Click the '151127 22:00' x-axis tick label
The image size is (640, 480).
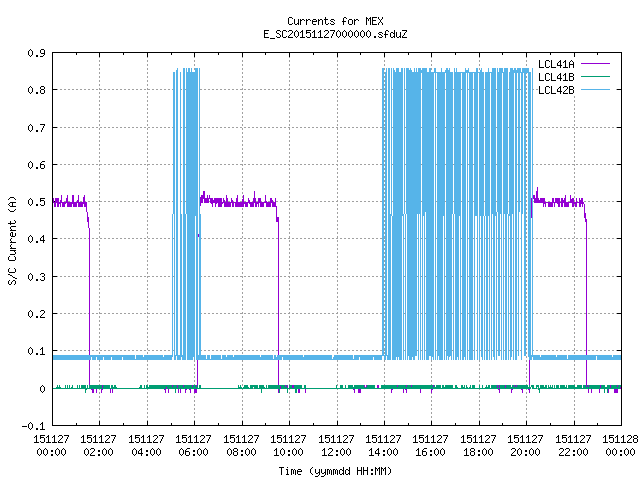coord(573,445)
